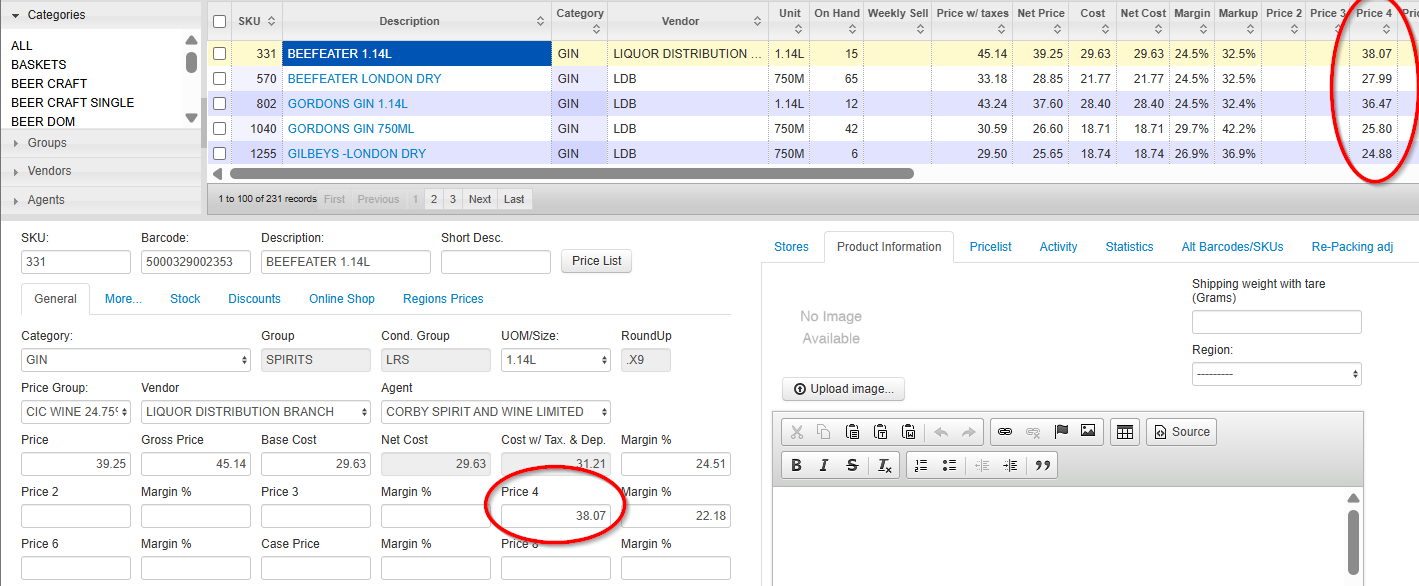Open the Statistics tab
The width and height of the screenshot is (1419, 586).
(1130, 247)
